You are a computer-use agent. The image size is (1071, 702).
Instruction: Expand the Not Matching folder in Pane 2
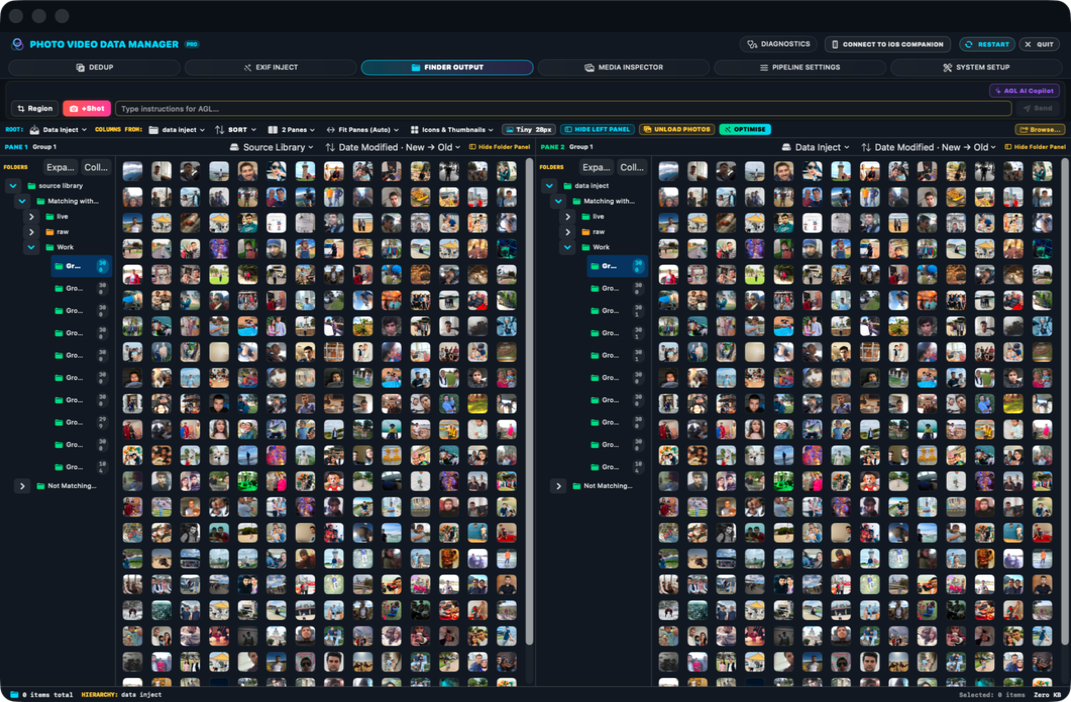559,486
